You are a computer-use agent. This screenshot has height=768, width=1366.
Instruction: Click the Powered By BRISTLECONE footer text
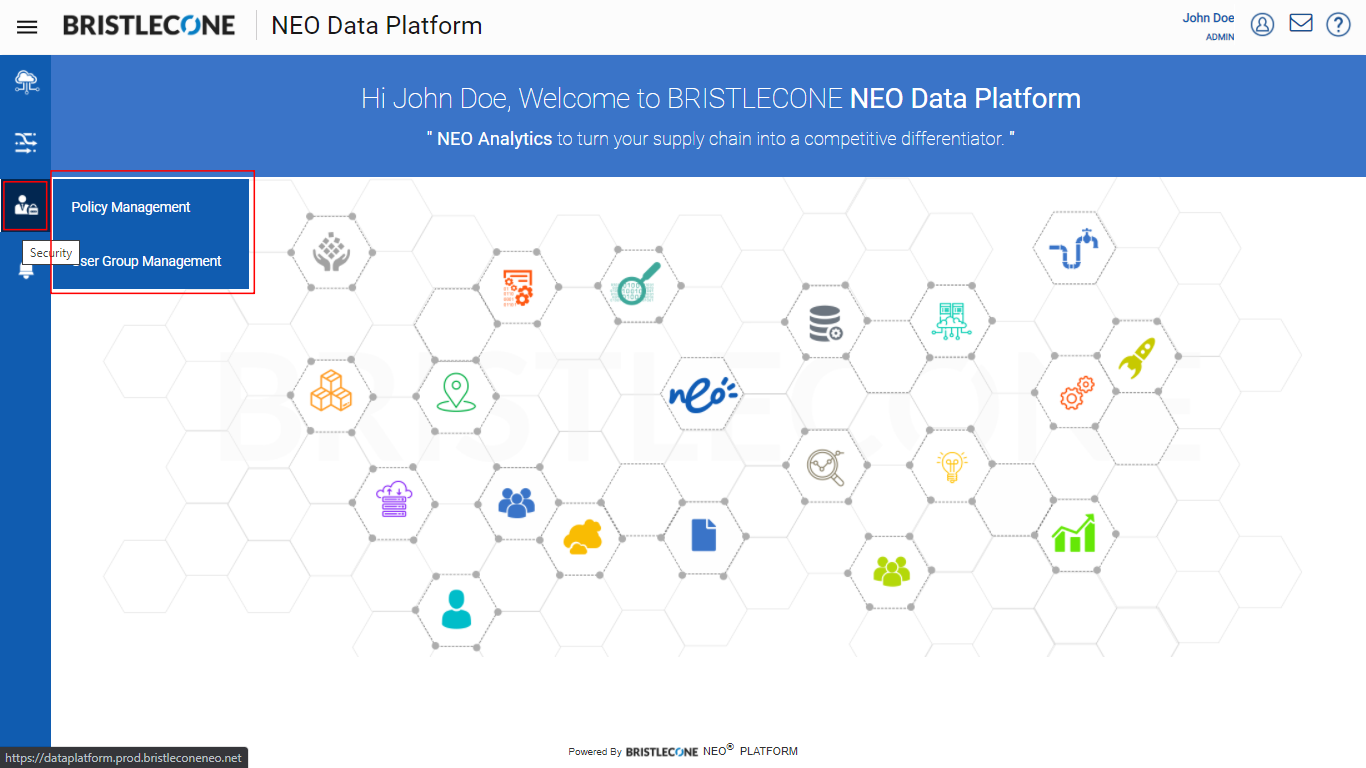pyautogui.click(x=683, y=751)
